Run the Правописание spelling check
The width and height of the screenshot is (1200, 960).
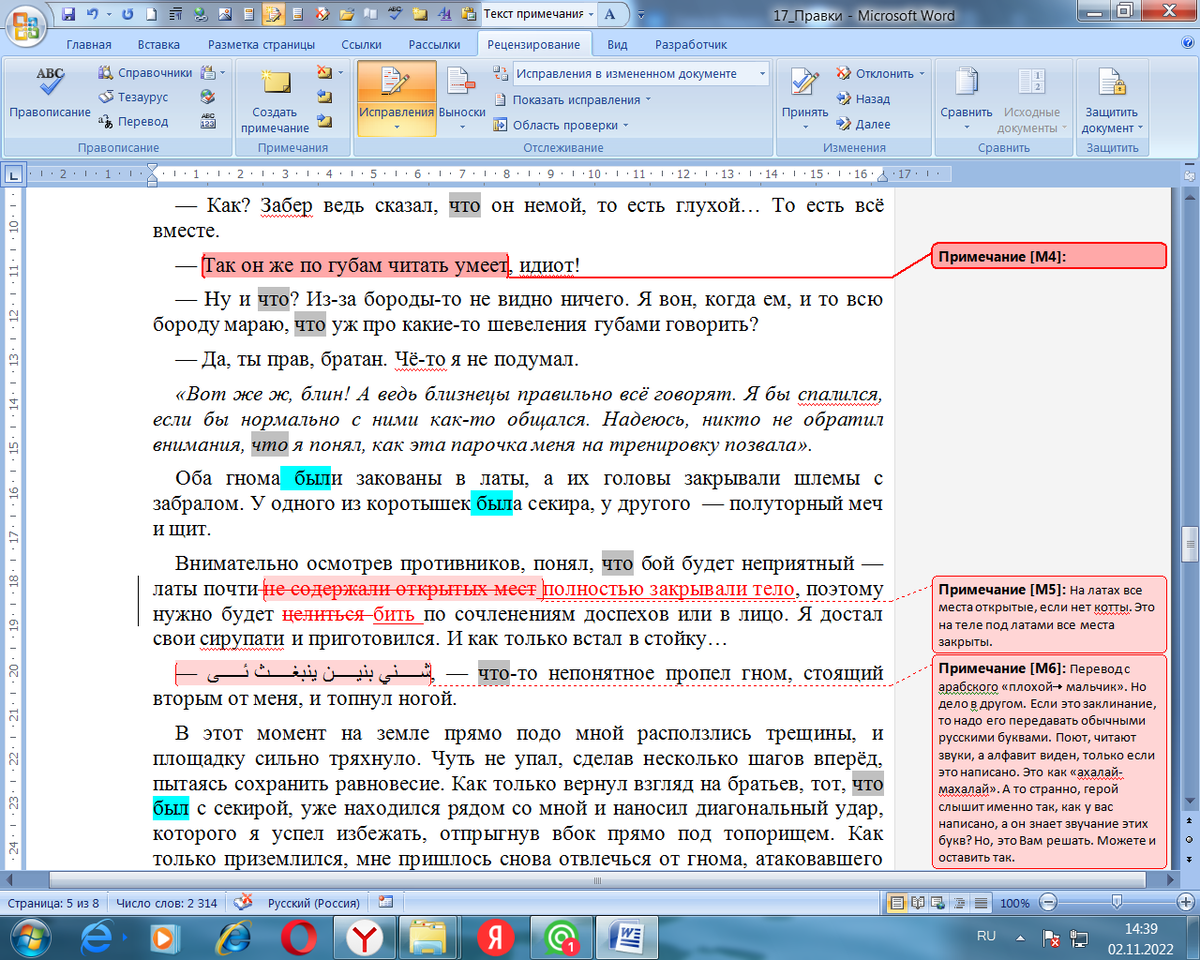49,94
